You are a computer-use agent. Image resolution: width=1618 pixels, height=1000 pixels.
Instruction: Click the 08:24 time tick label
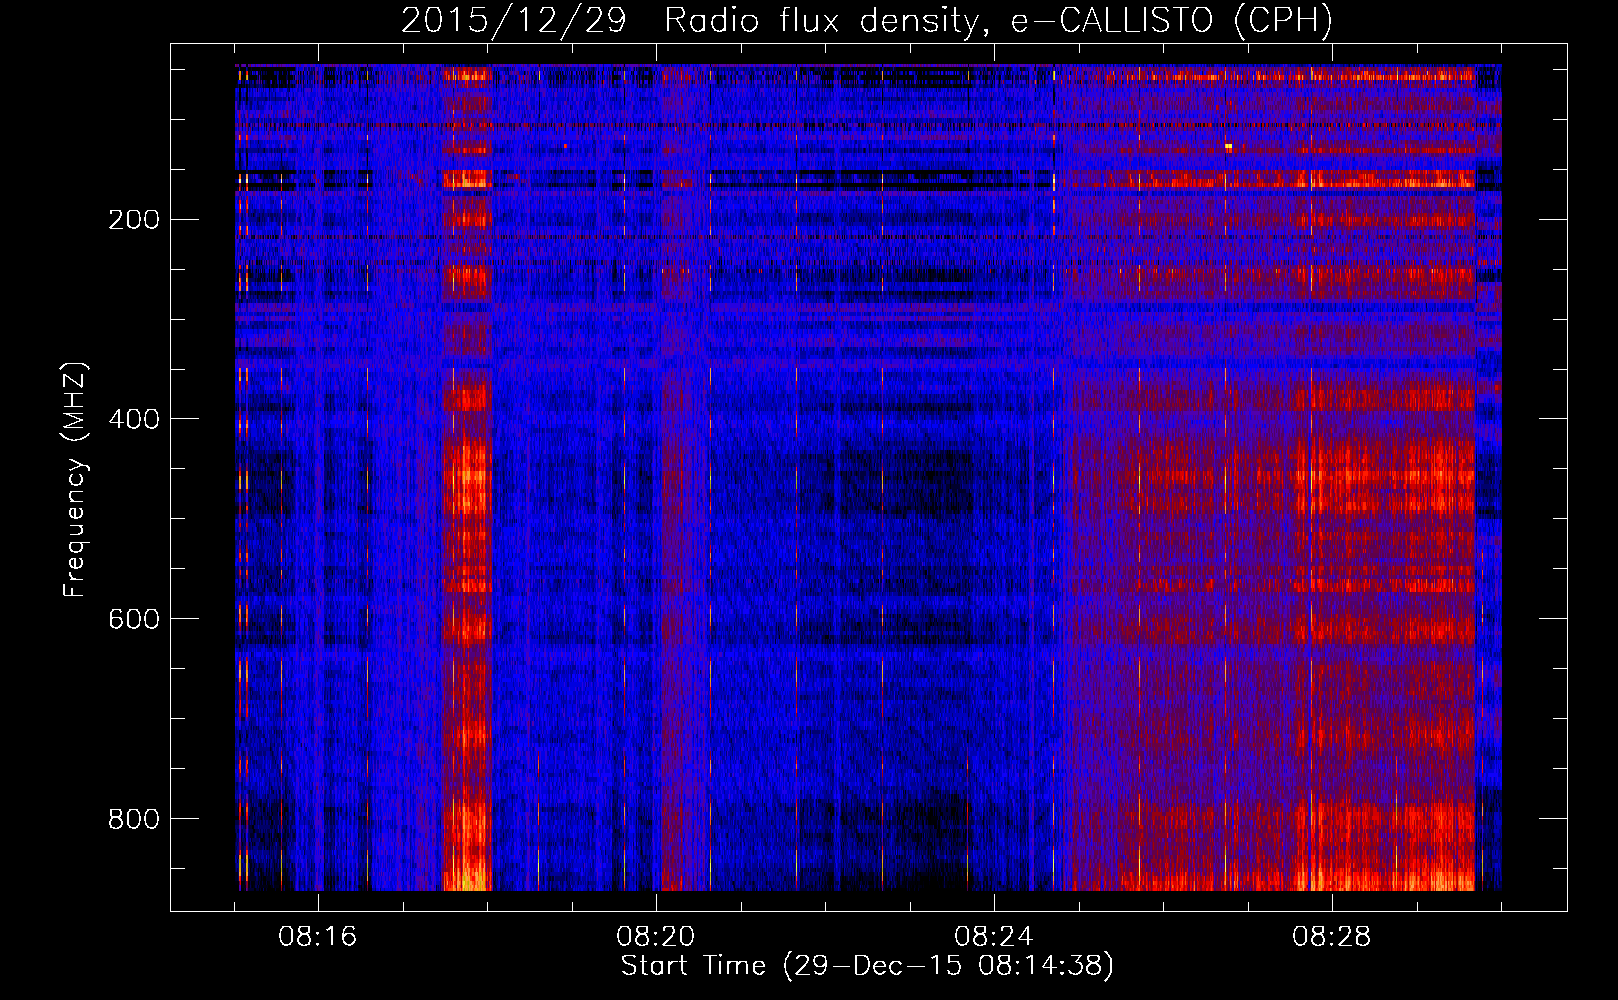pyautogui.click(x=994, y=937)
